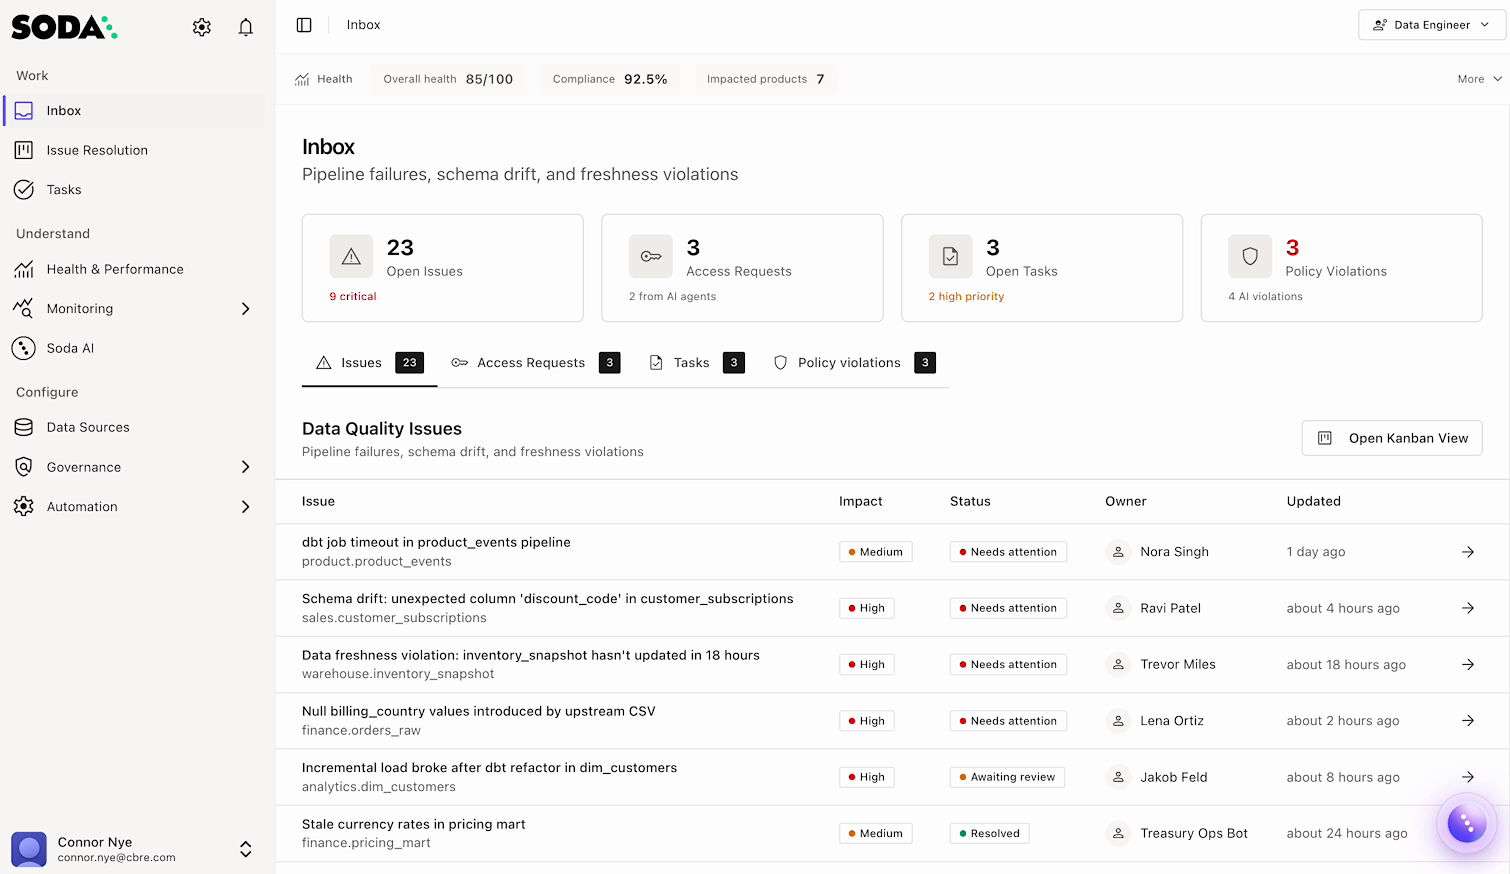Image resolution: width=1510 pixels, height=874 pixels.
Task: Click 'Resolved' status badge
Action: coord(989,833)
